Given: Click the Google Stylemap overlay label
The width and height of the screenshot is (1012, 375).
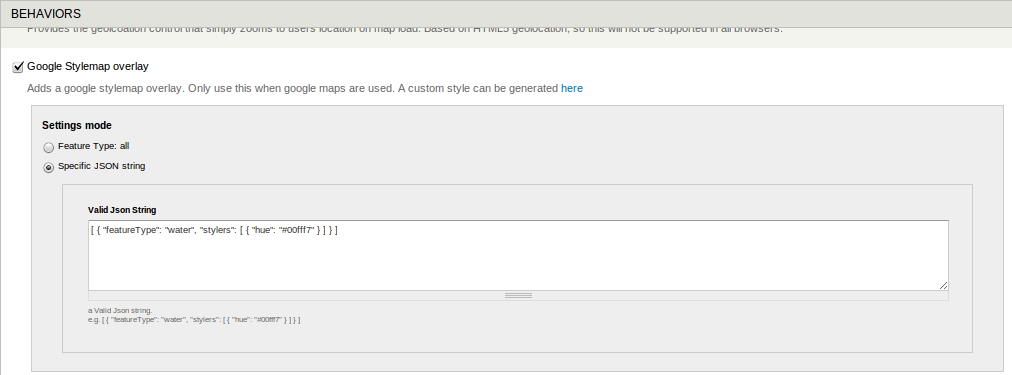Looking at the screenshot, I should (x=88, y=66).
